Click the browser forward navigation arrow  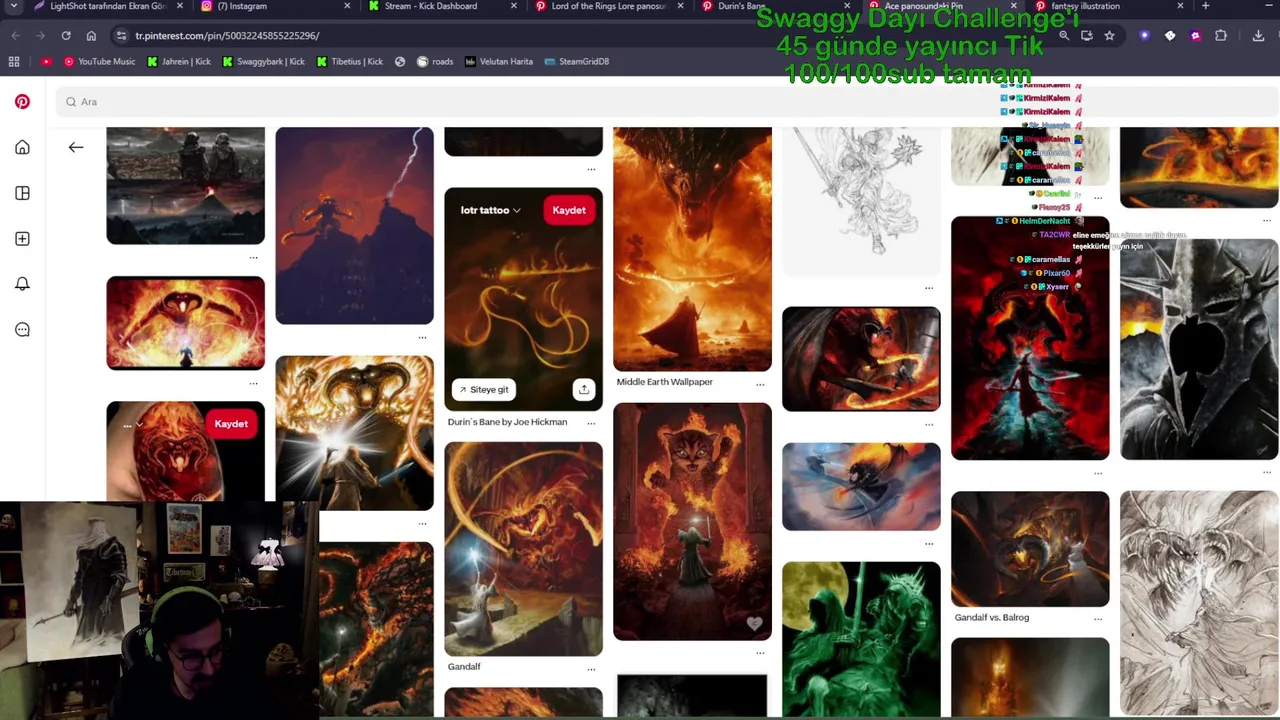pyautogui.click(x=40, y=35)
